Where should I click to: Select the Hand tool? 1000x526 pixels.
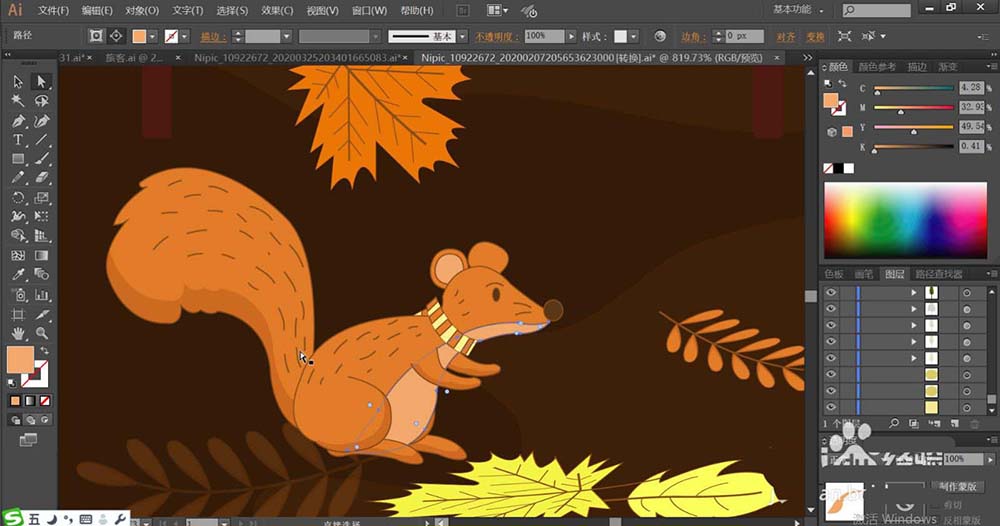tap(18, 333)
